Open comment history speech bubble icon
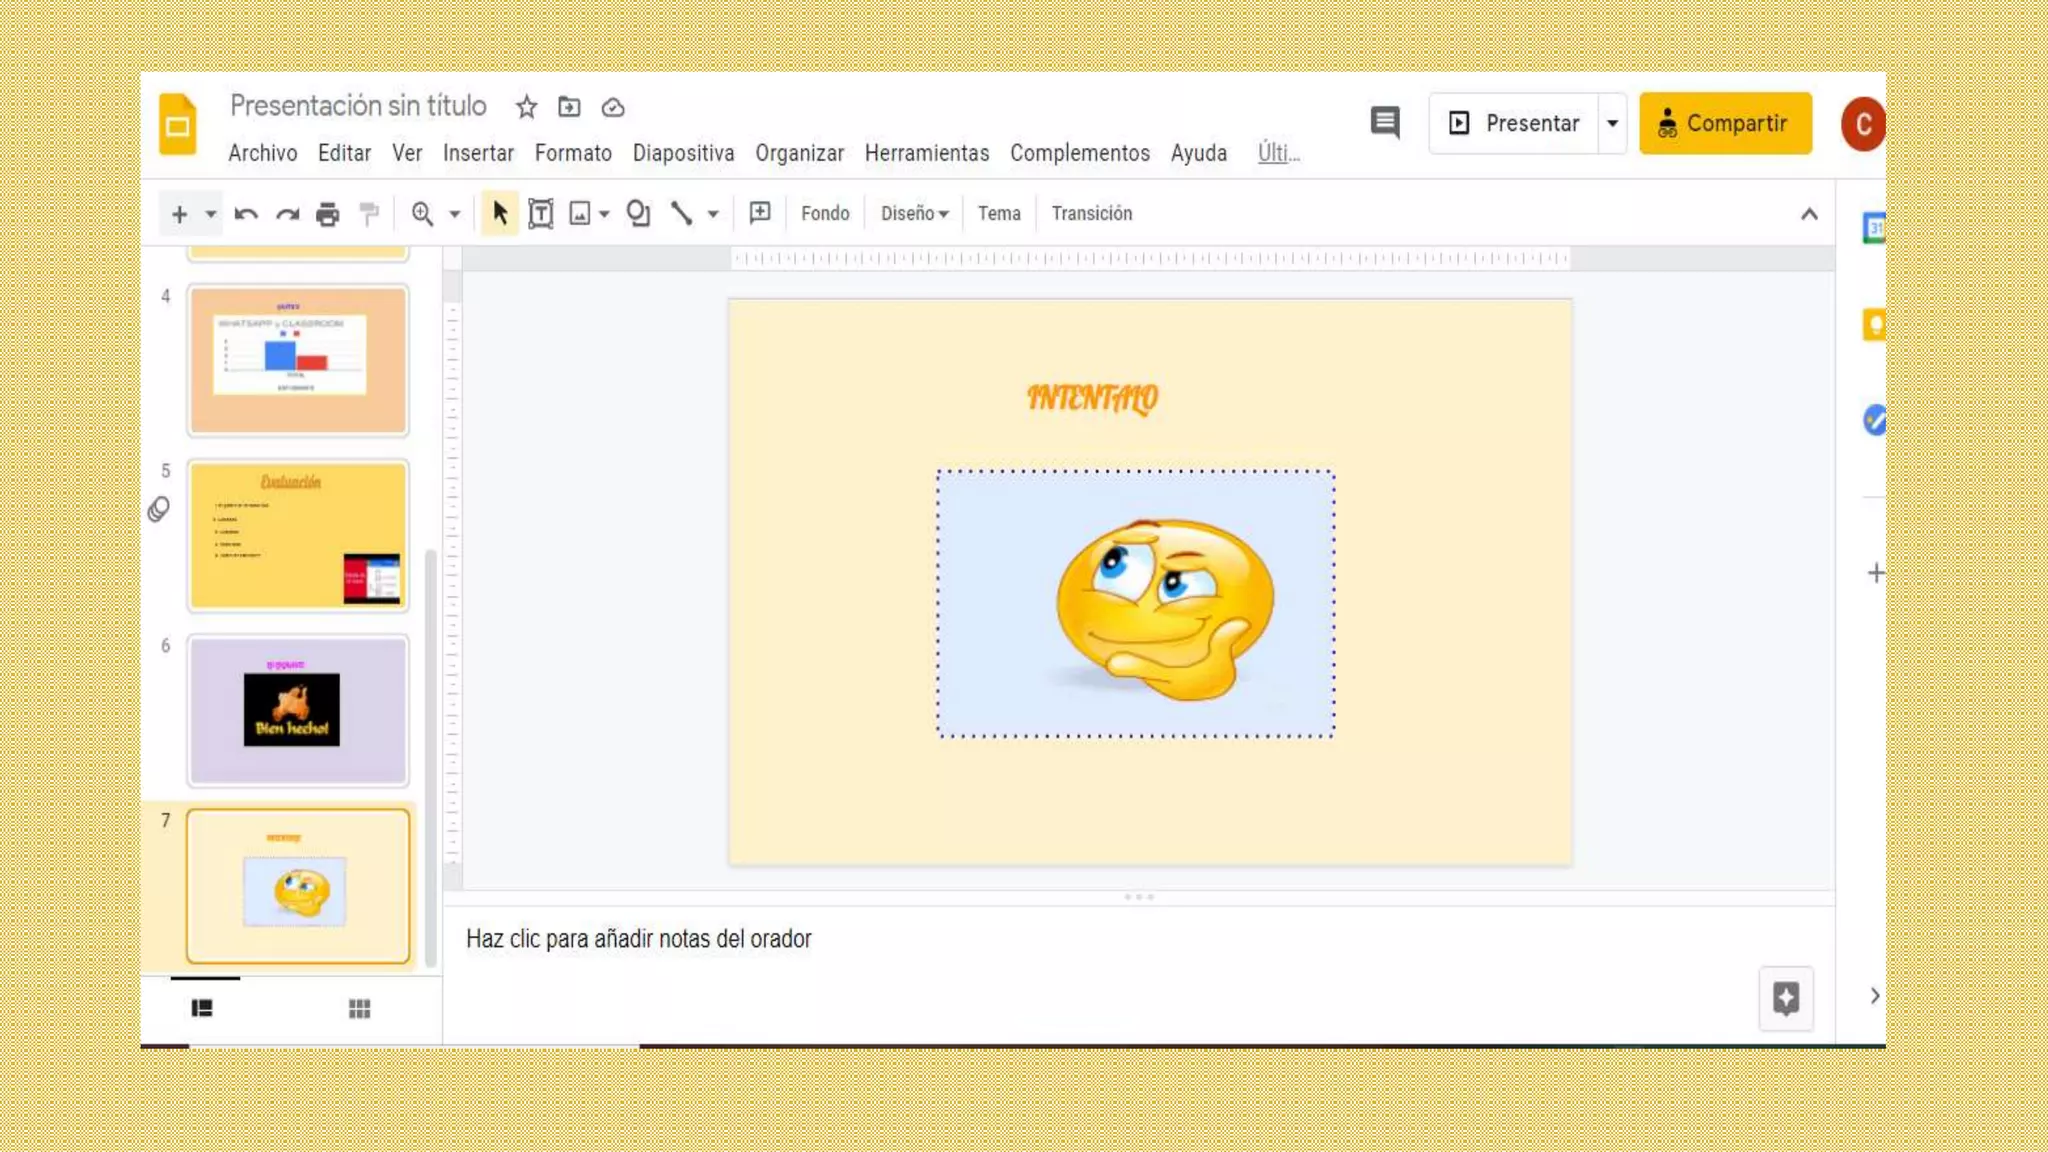This screenshot has width=2048, height=1152. 1385,123
